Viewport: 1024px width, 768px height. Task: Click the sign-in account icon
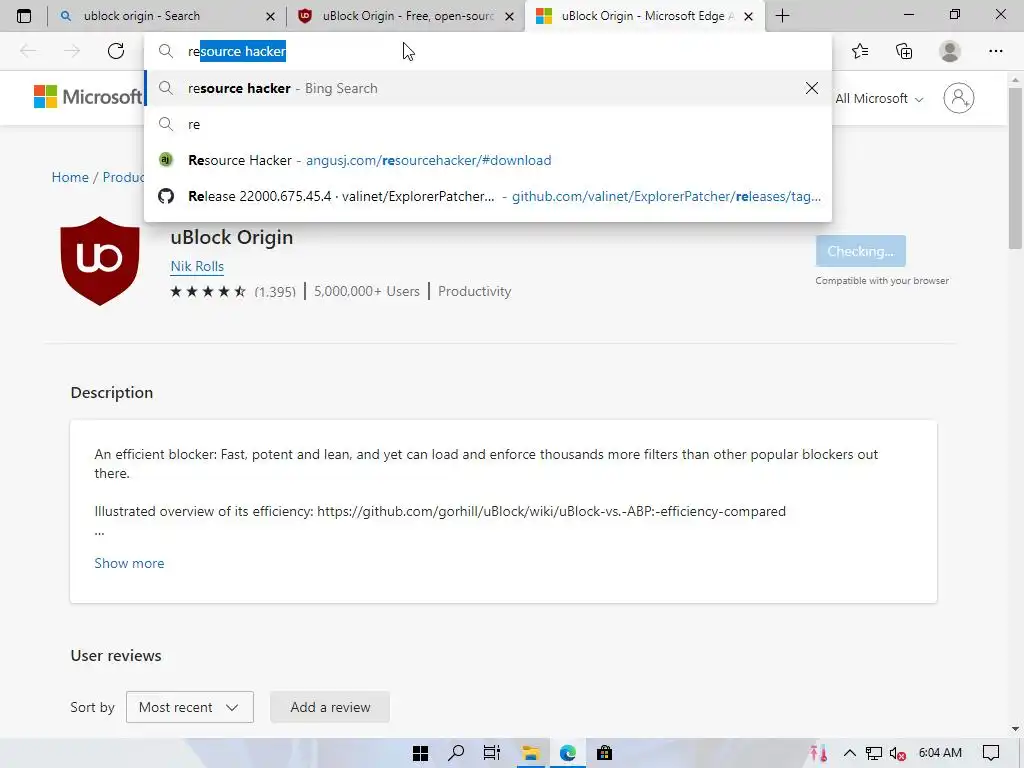coord(958,98)
